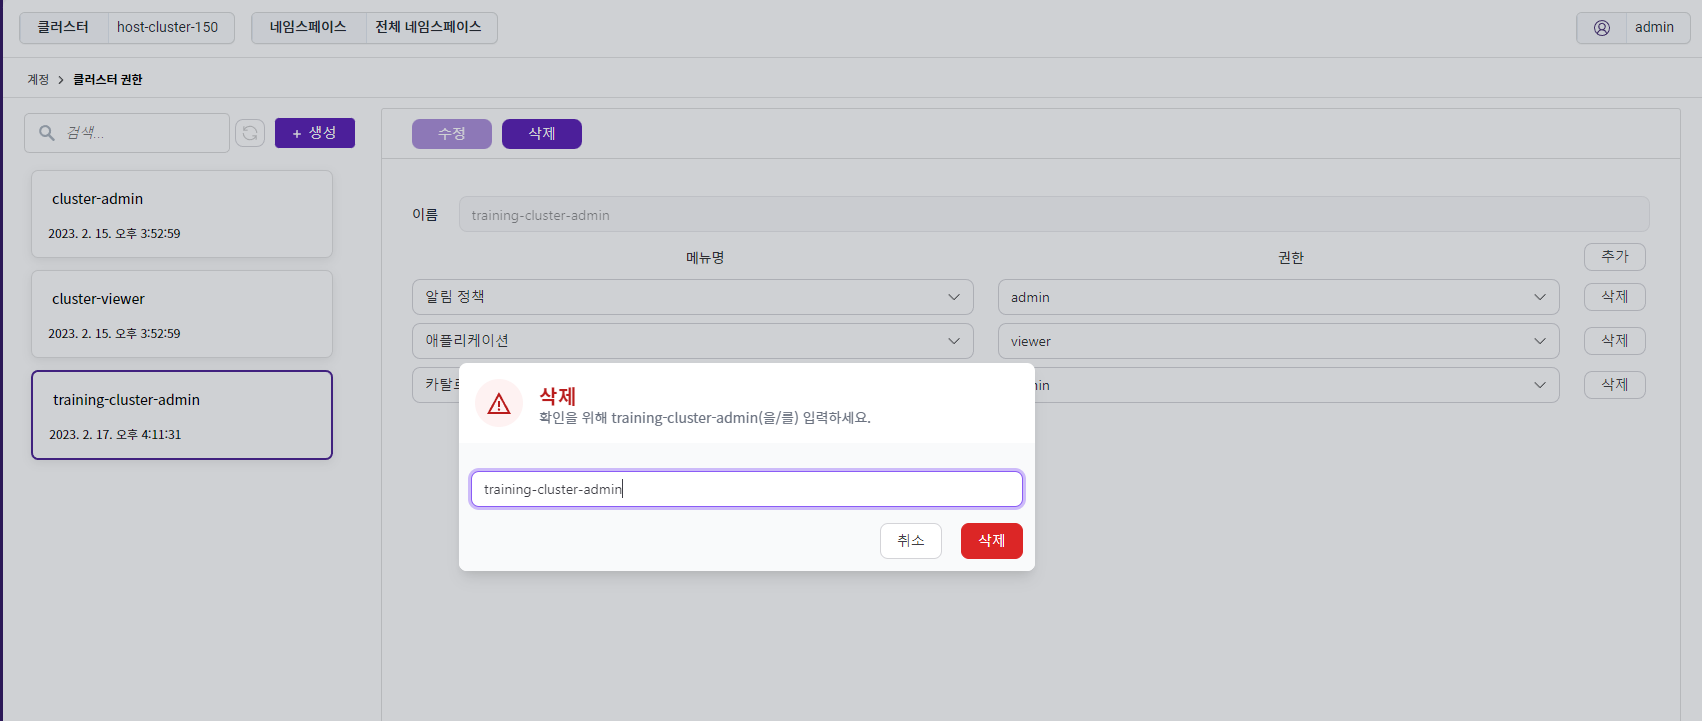Cancel the delete dialog with 취소

point(911,541)
